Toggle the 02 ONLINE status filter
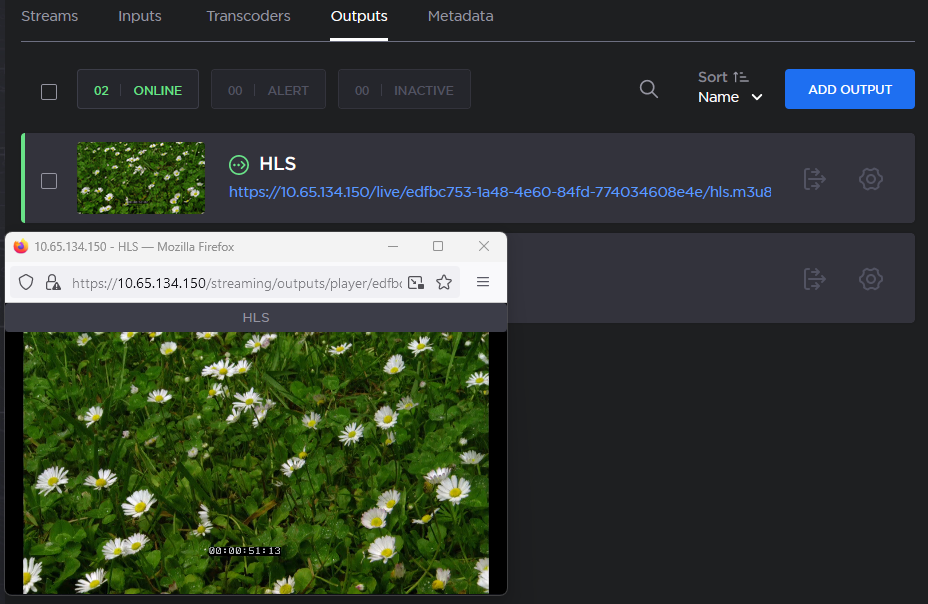This screenshot has width=928, height=604. point(138,90)
